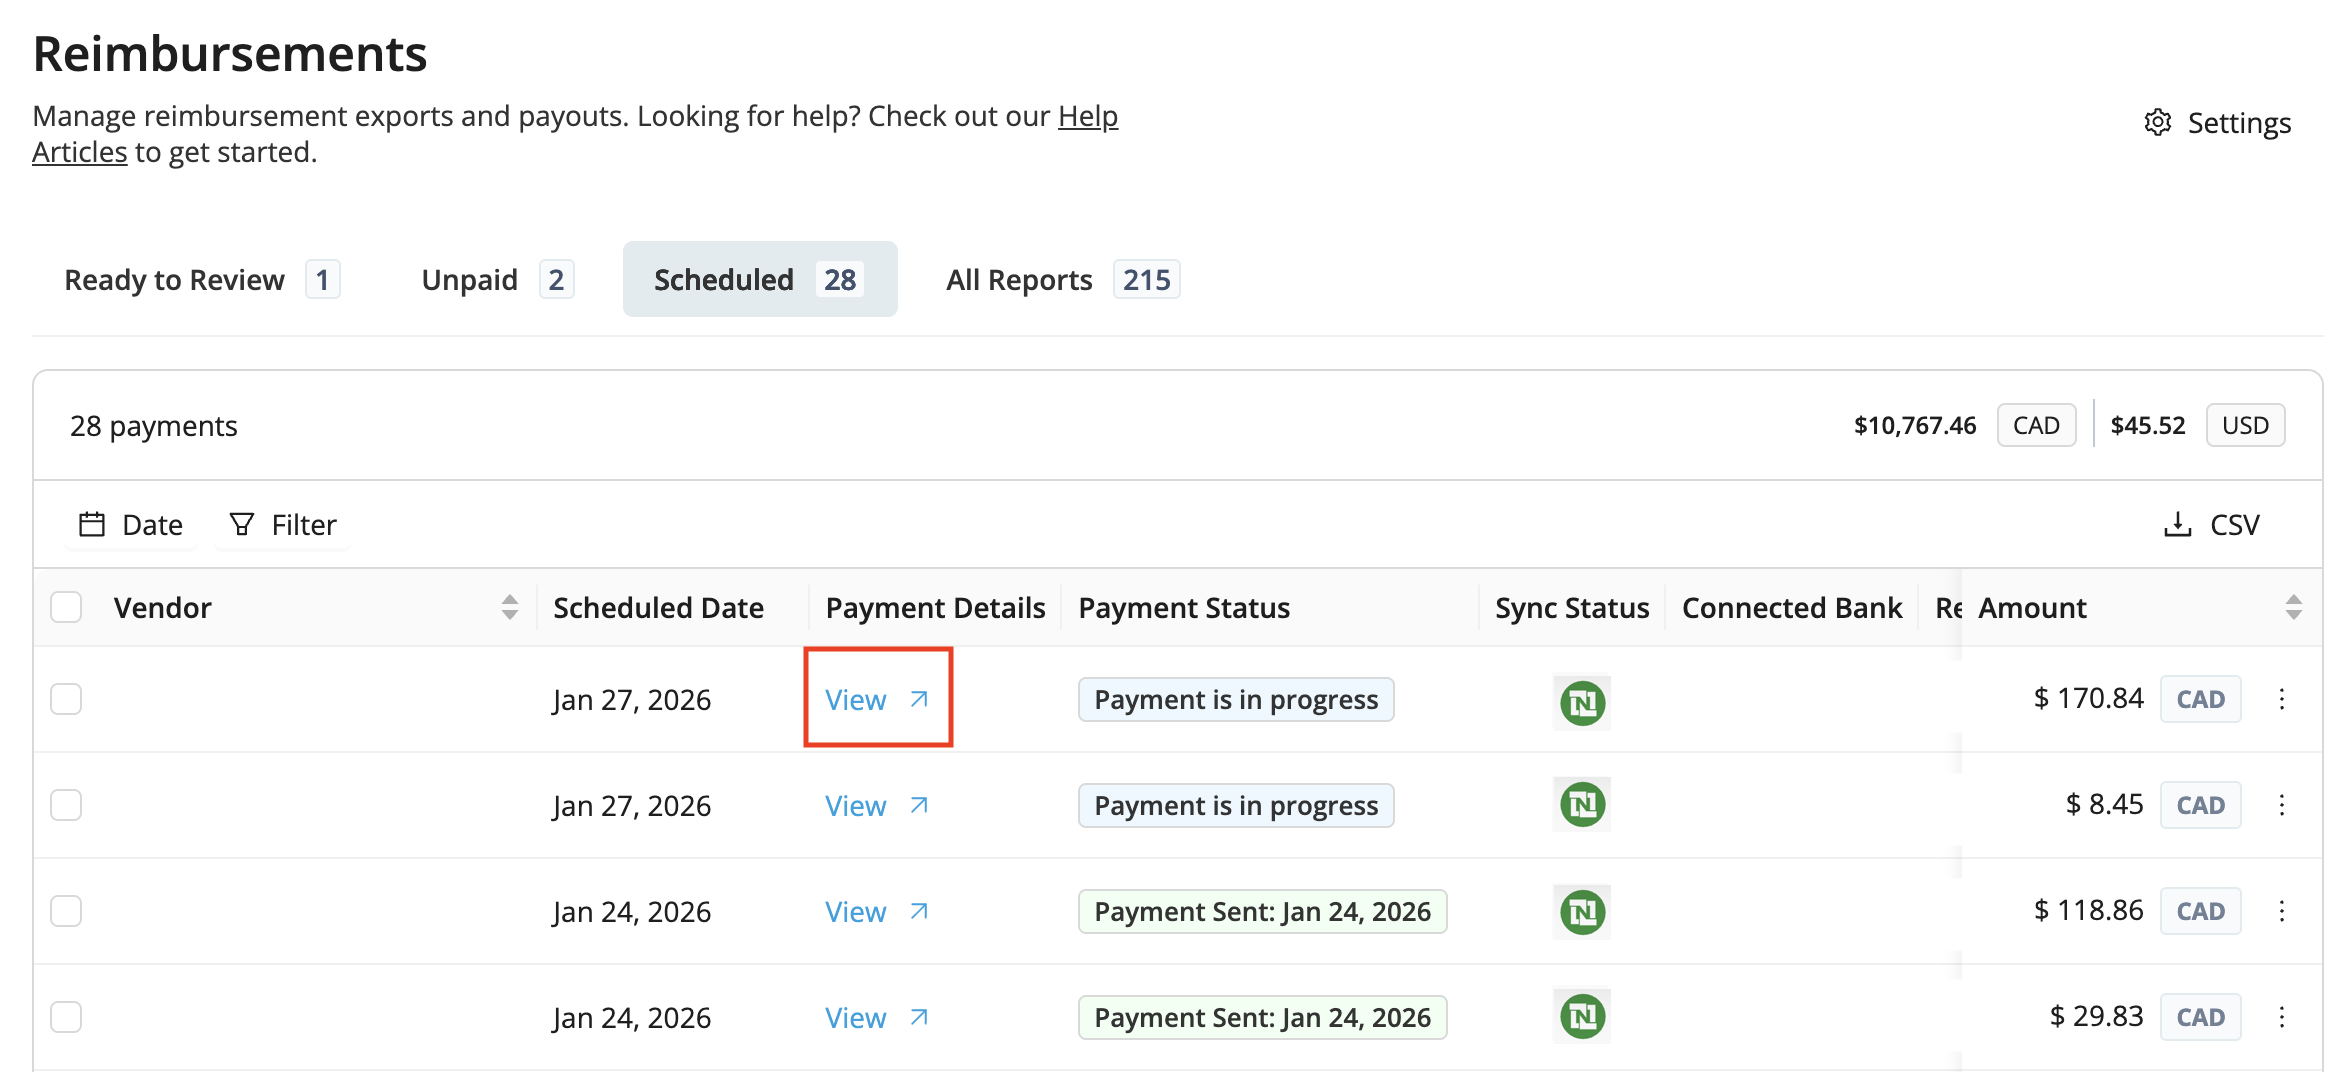This screenshot has height=1072, width=2350.
Task: Click the calendar icon on the Date button
Action: coord(92,523)
